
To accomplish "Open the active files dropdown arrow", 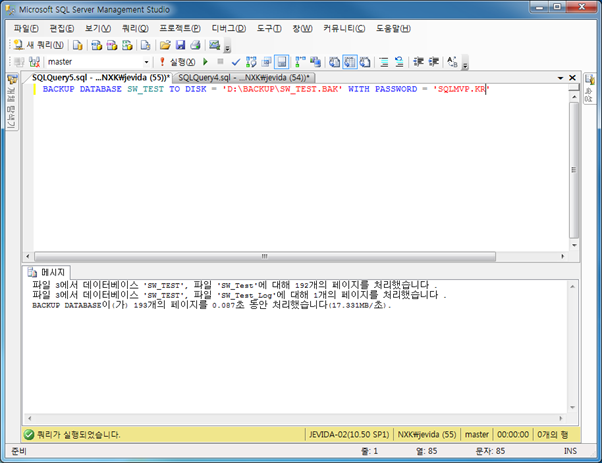I will click(560, 78).
